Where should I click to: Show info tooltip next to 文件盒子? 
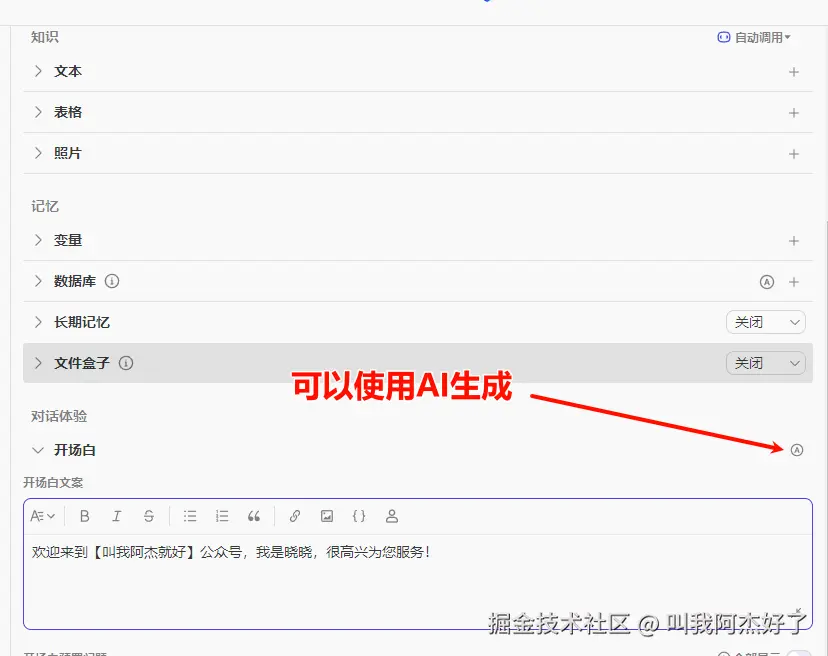tap(126, 363)
